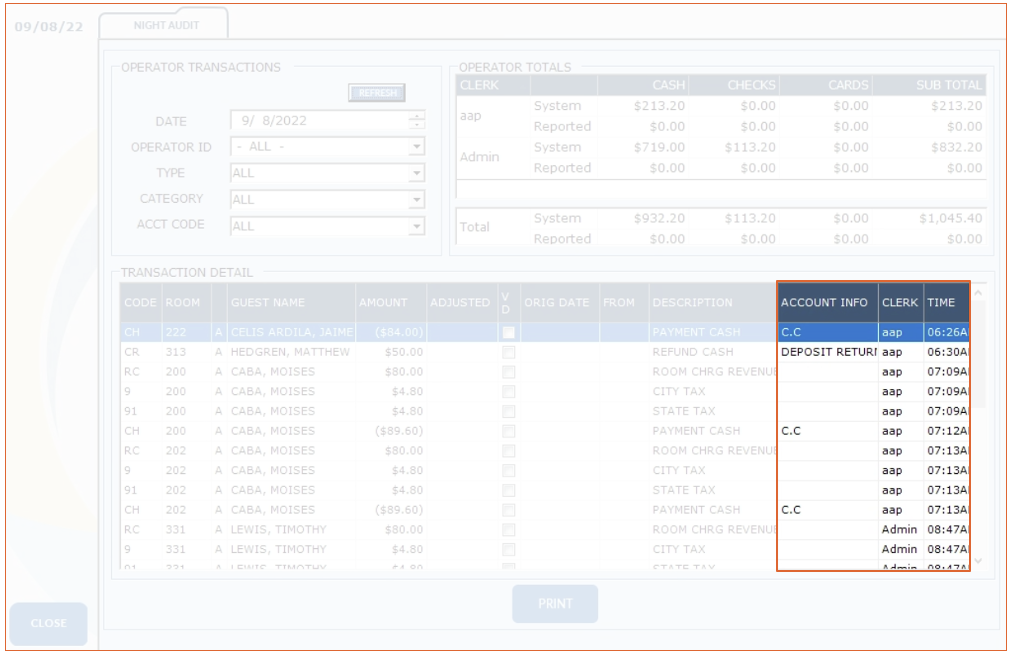1010x654 pixels.
Task: Click the PRINT button
Action: click(x=555, y=604)
